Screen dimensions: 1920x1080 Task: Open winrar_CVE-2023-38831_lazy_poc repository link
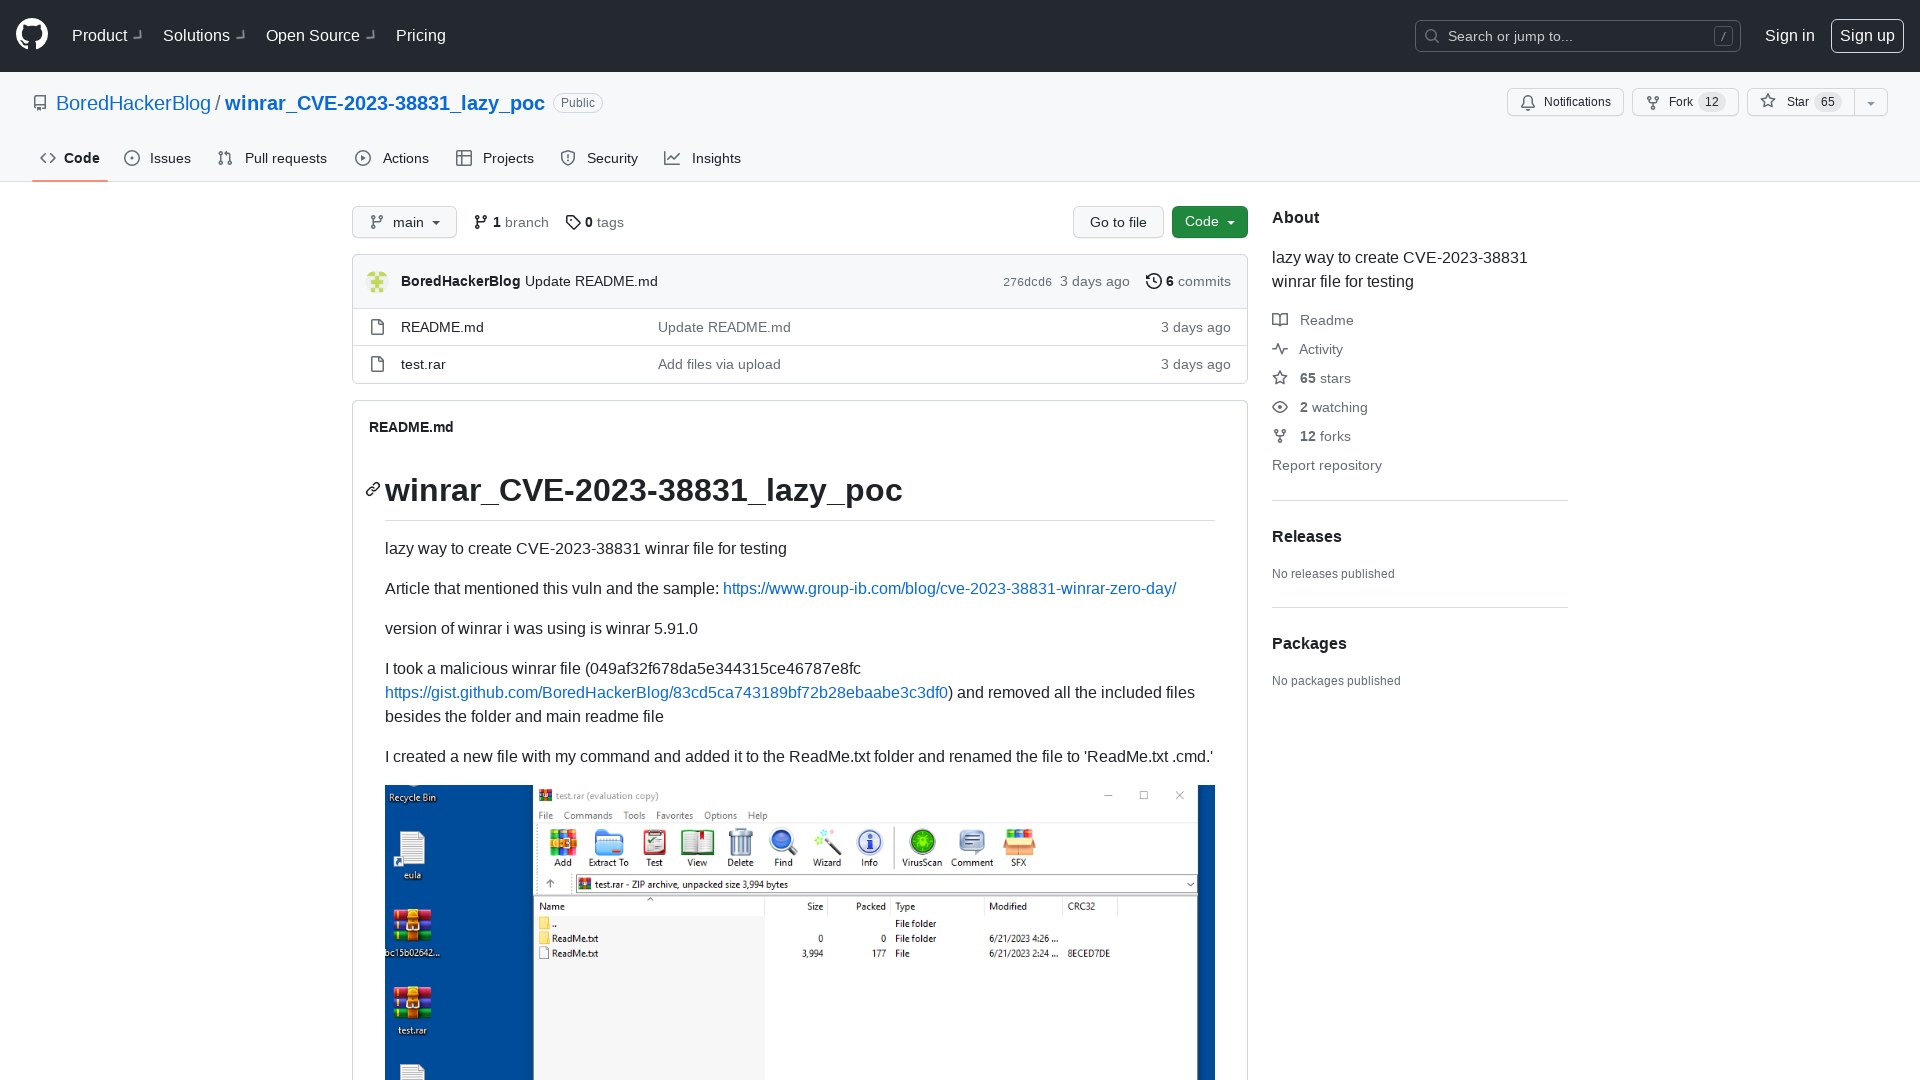tap(385, 103)
